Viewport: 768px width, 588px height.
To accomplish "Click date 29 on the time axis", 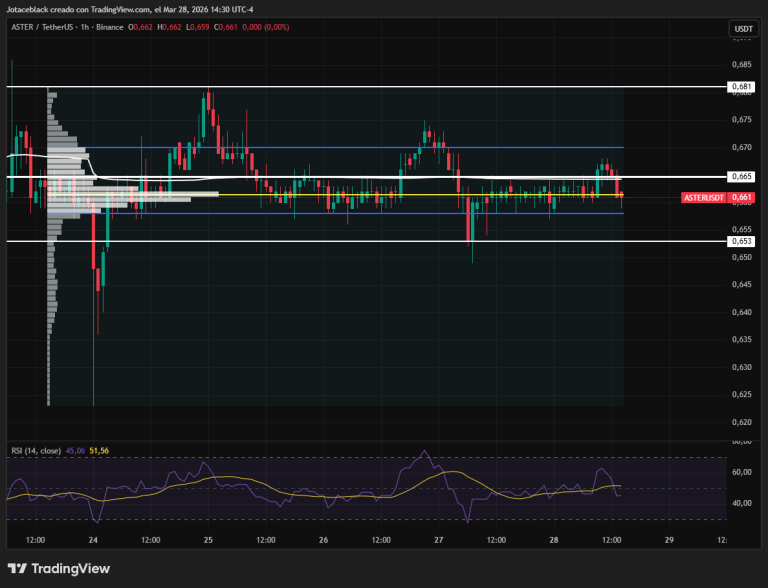I will click(x=669, y=540).
